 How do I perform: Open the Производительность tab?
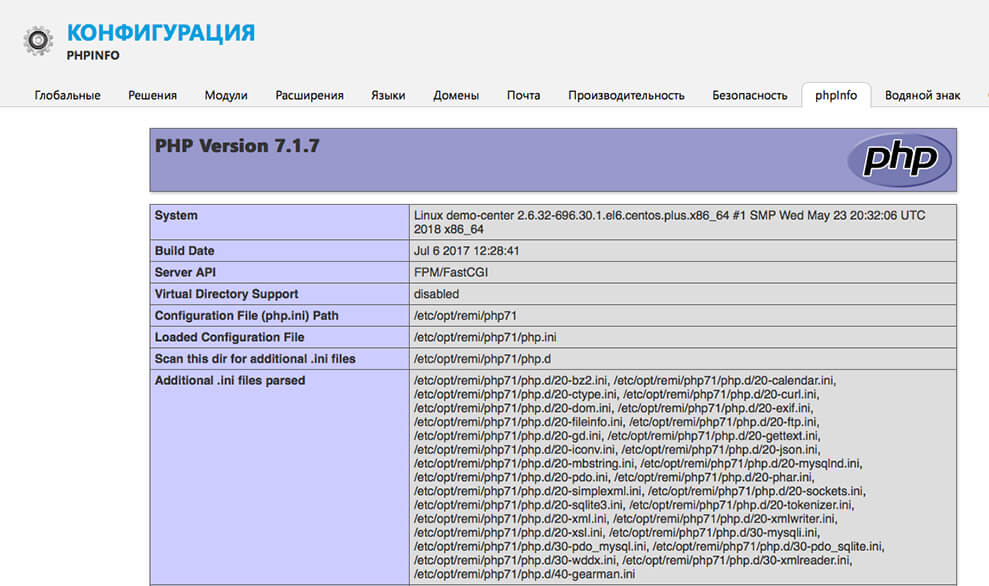tap(626, 95)
